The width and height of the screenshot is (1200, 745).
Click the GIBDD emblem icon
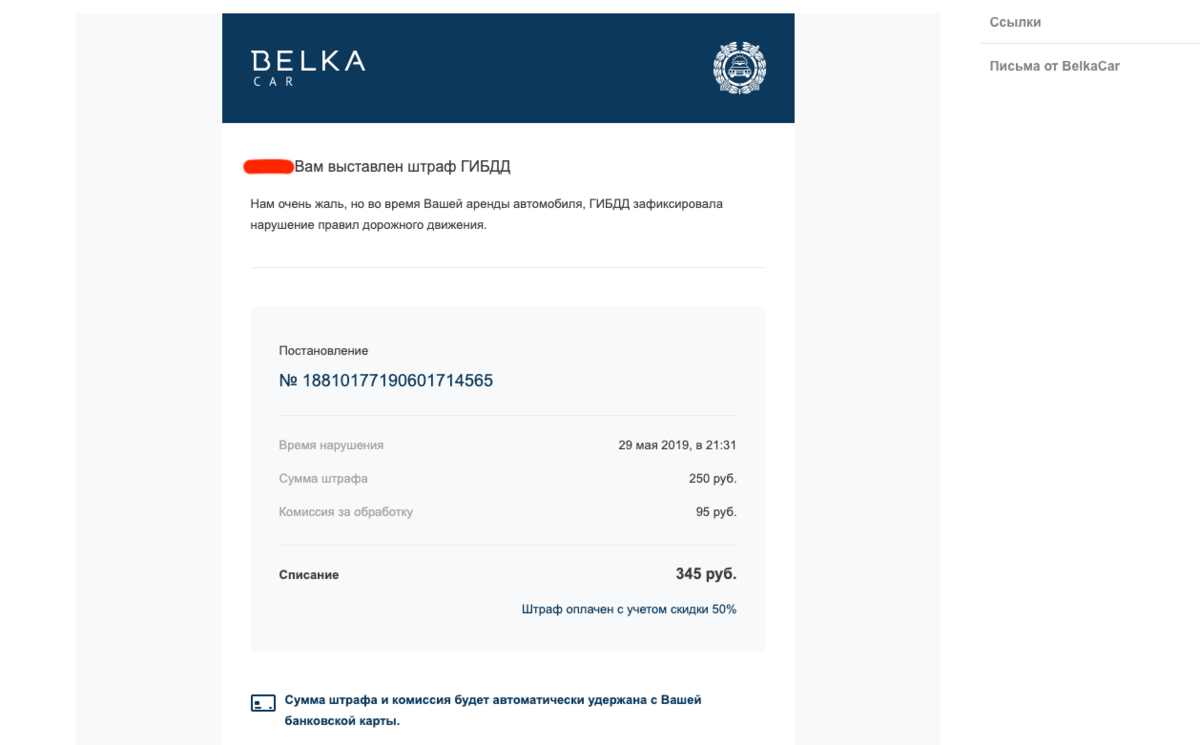tap(738, 68)
